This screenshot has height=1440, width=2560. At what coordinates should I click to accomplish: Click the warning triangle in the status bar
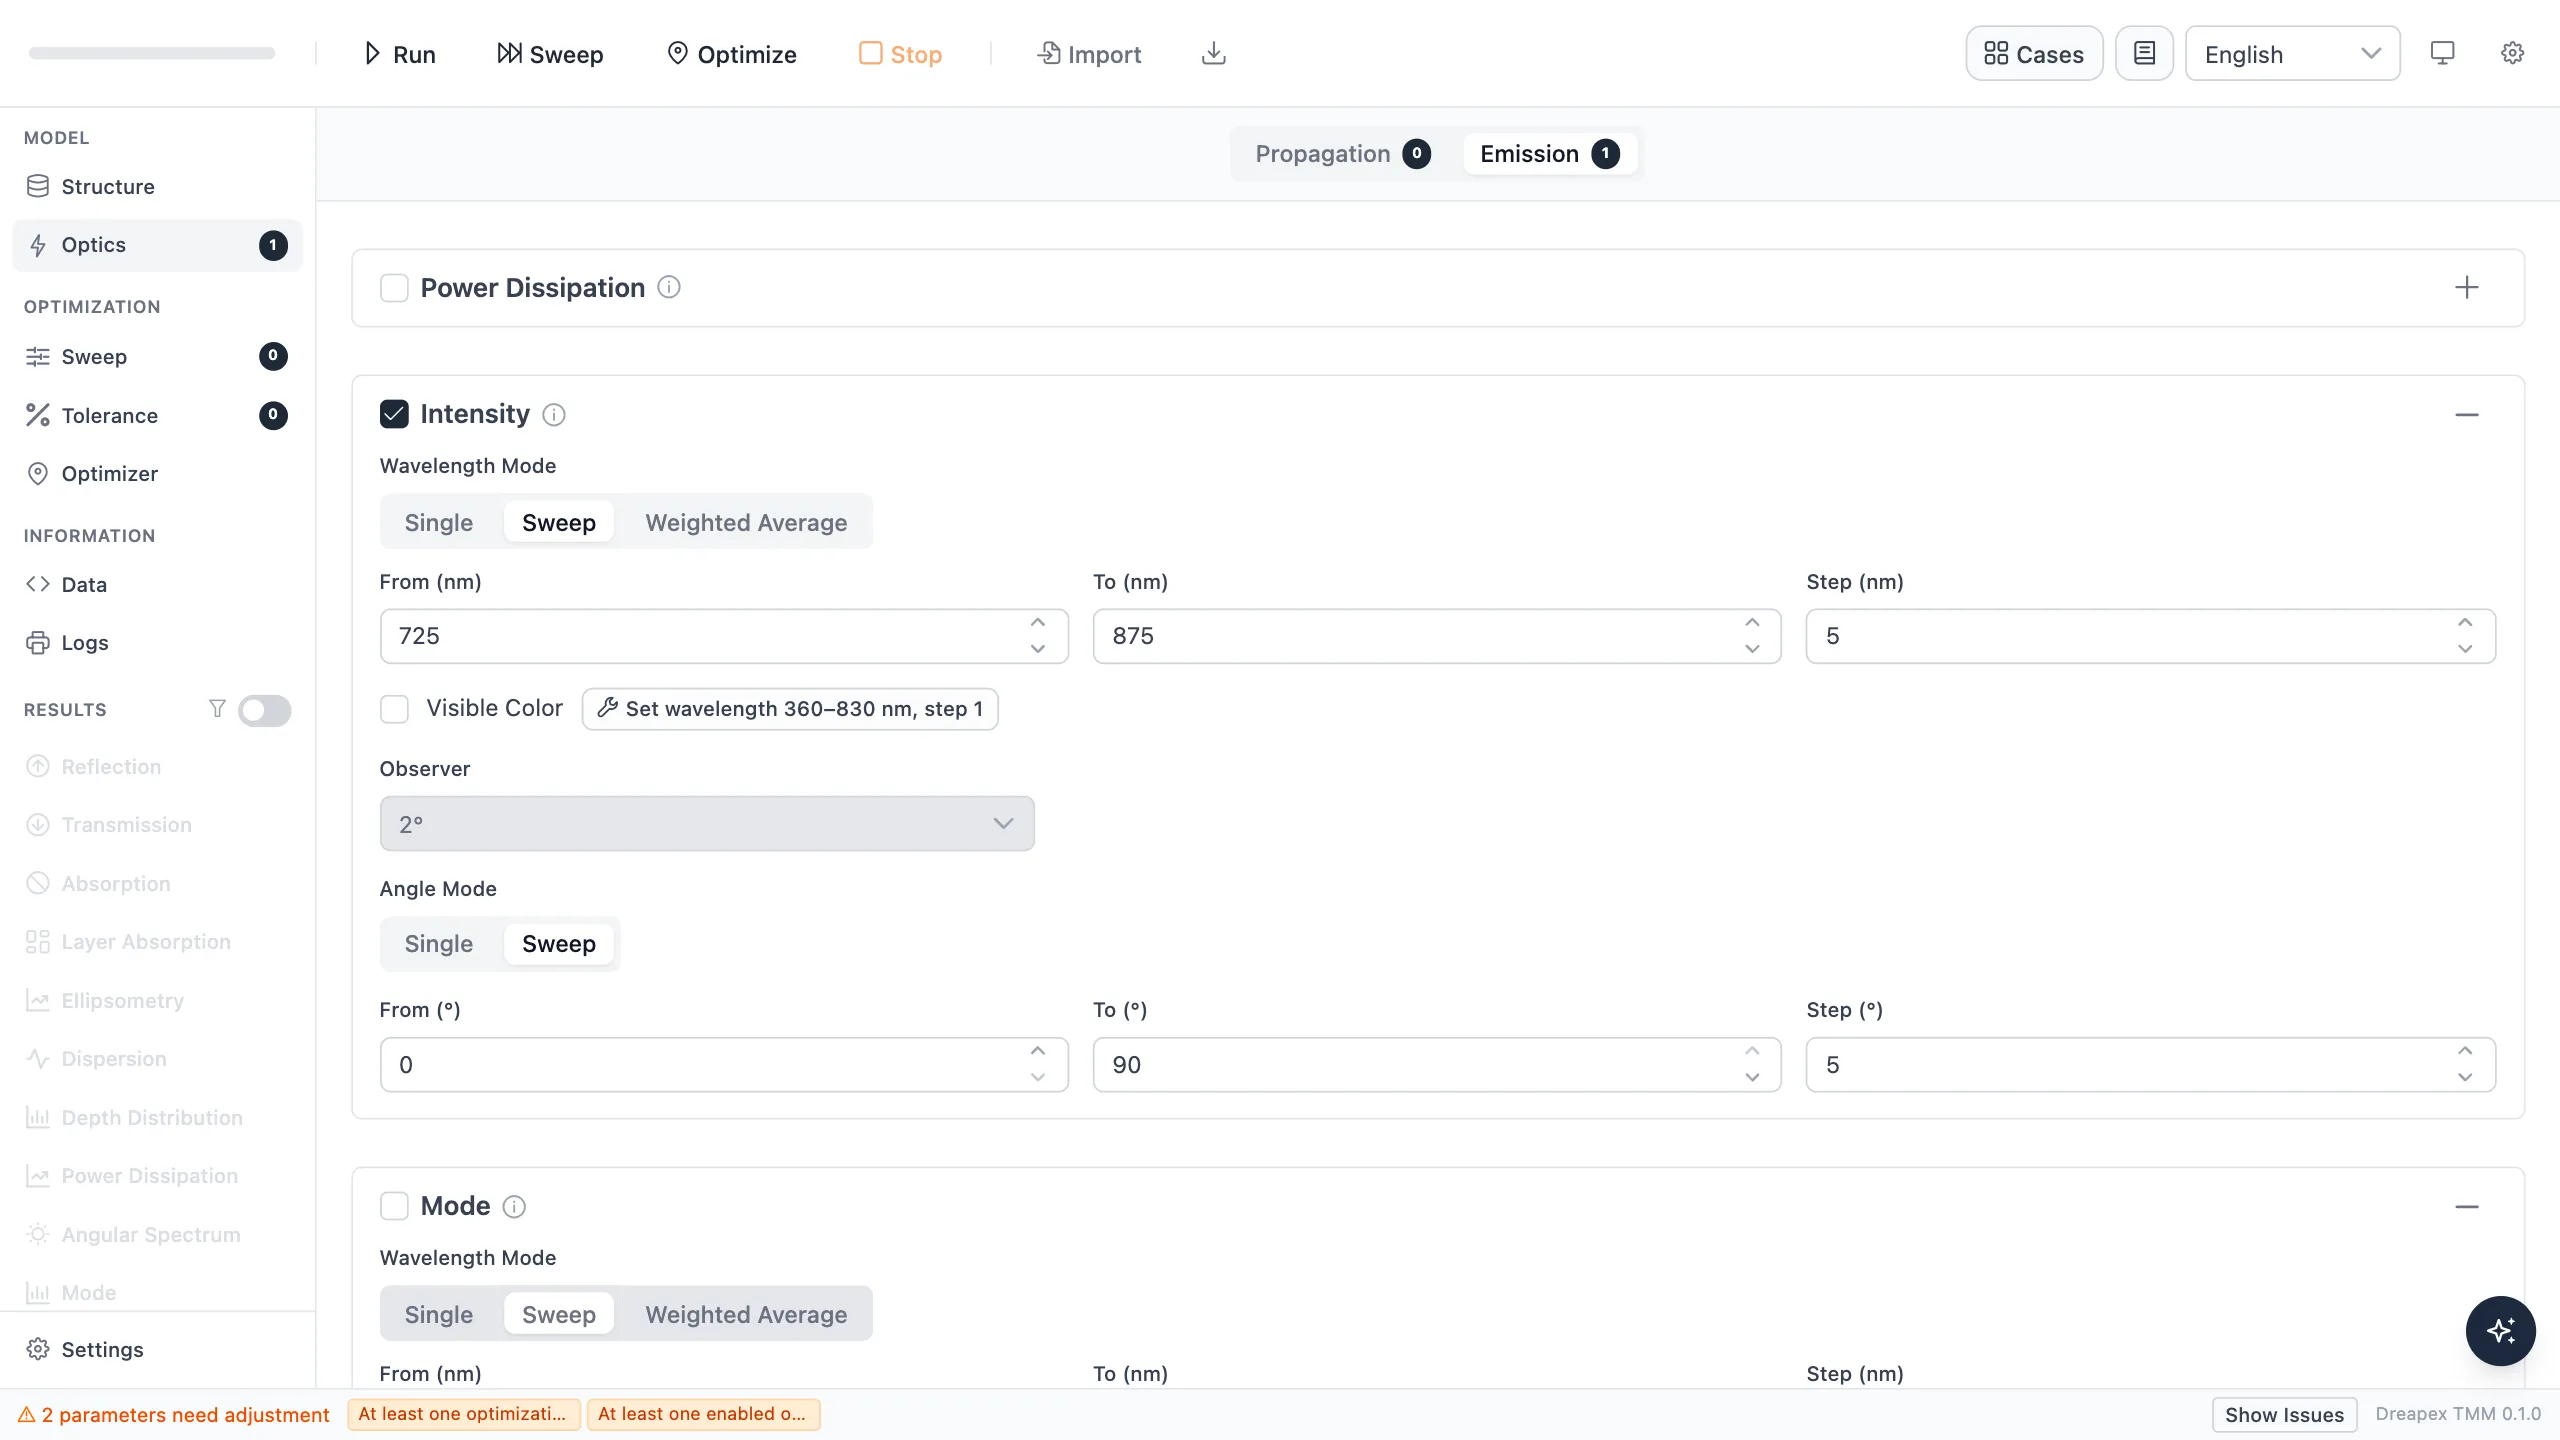click(x=27, y=1415)
